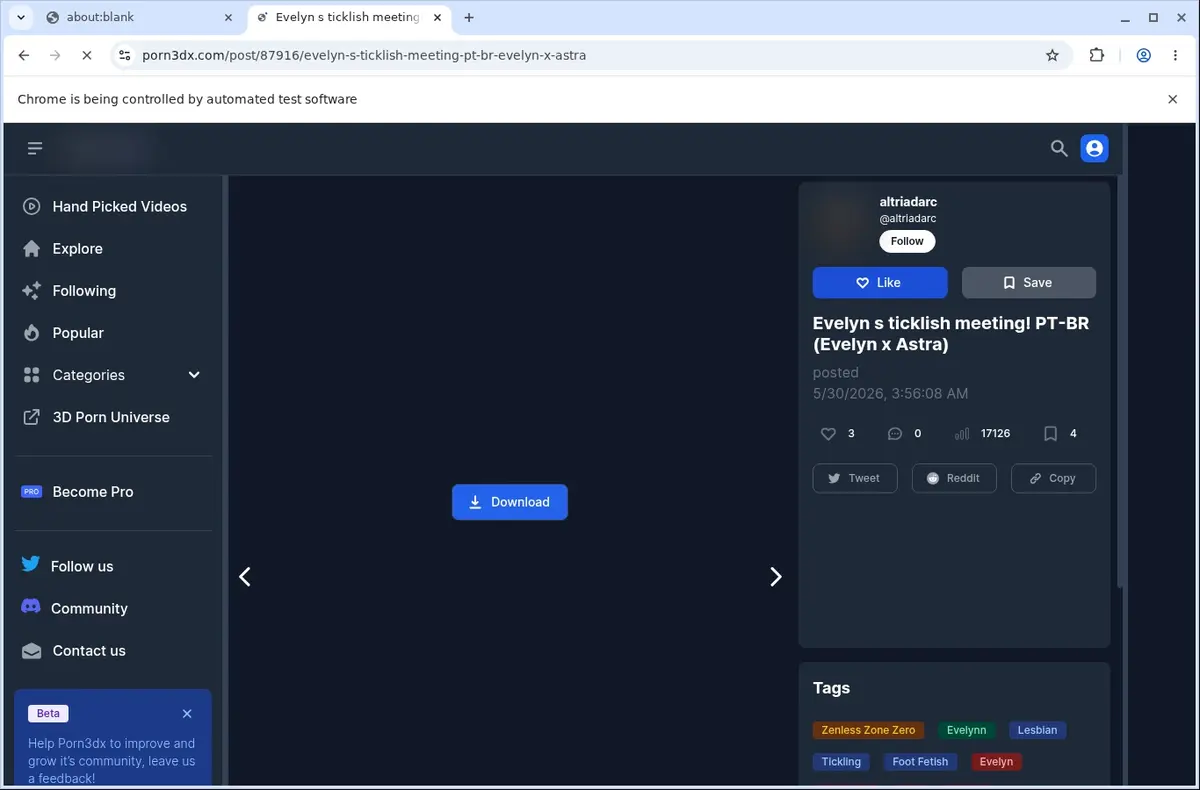Copy the post link
Image resolution: width=1200 pixels, height=790 pixels.
pyautogui.click(x=1053, y=478)
